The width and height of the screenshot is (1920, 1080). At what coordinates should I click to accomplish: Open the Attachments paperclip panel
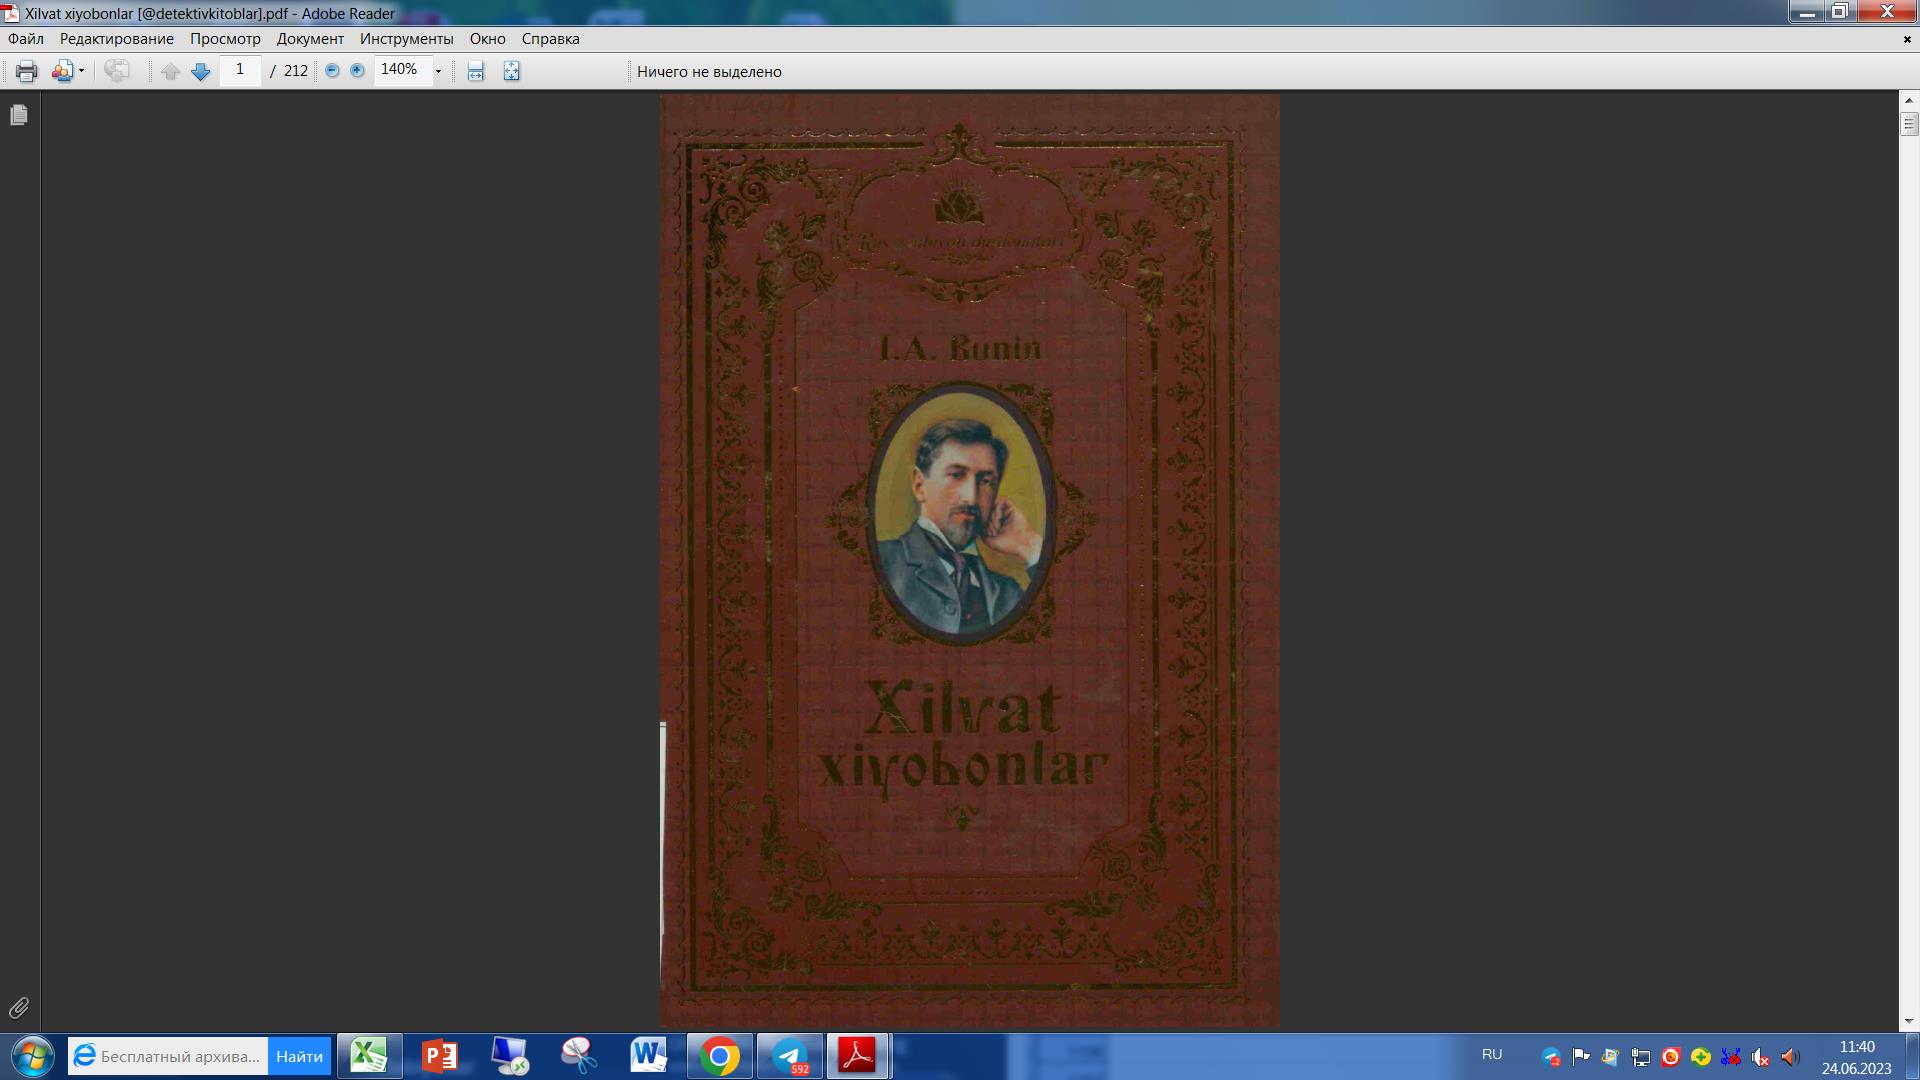click(x=19, y=1007)
